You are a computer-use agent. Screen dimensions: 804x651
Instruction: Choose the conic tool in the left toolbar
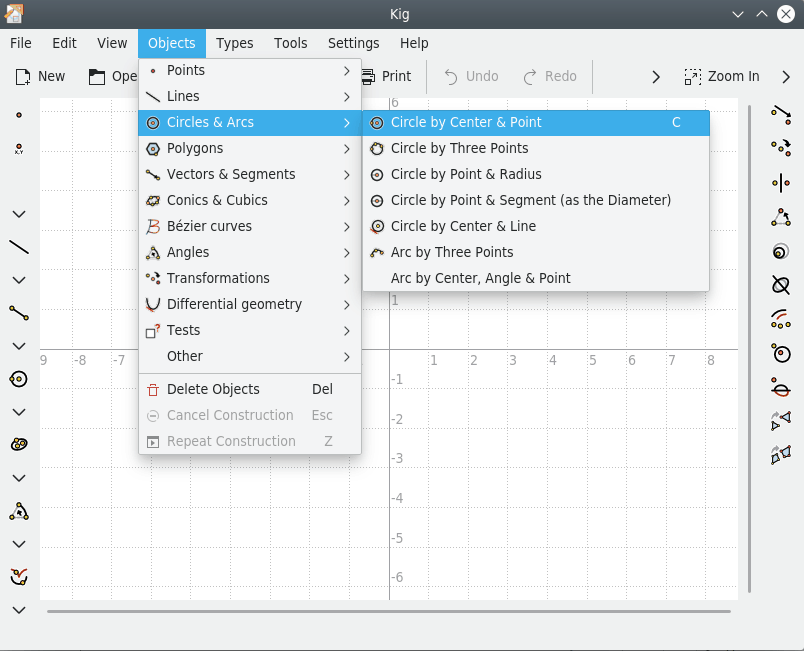click(19, 445)
